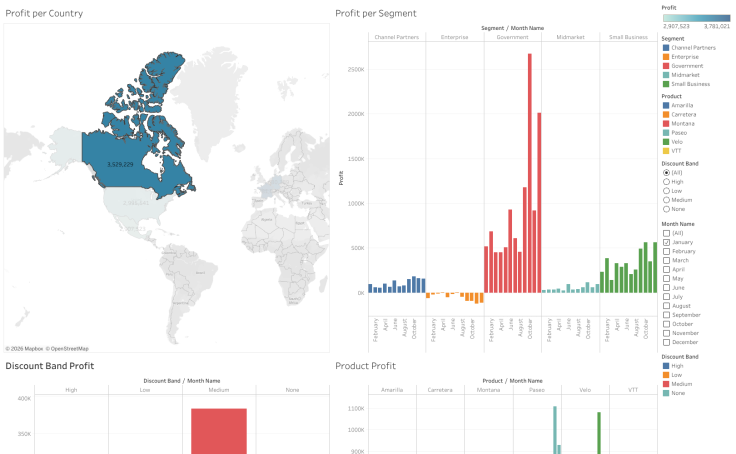Select the Paseo swatch in the Product legend
This screenshot has width=736, height=454.
pyautogui.click(x=666, y=132)
